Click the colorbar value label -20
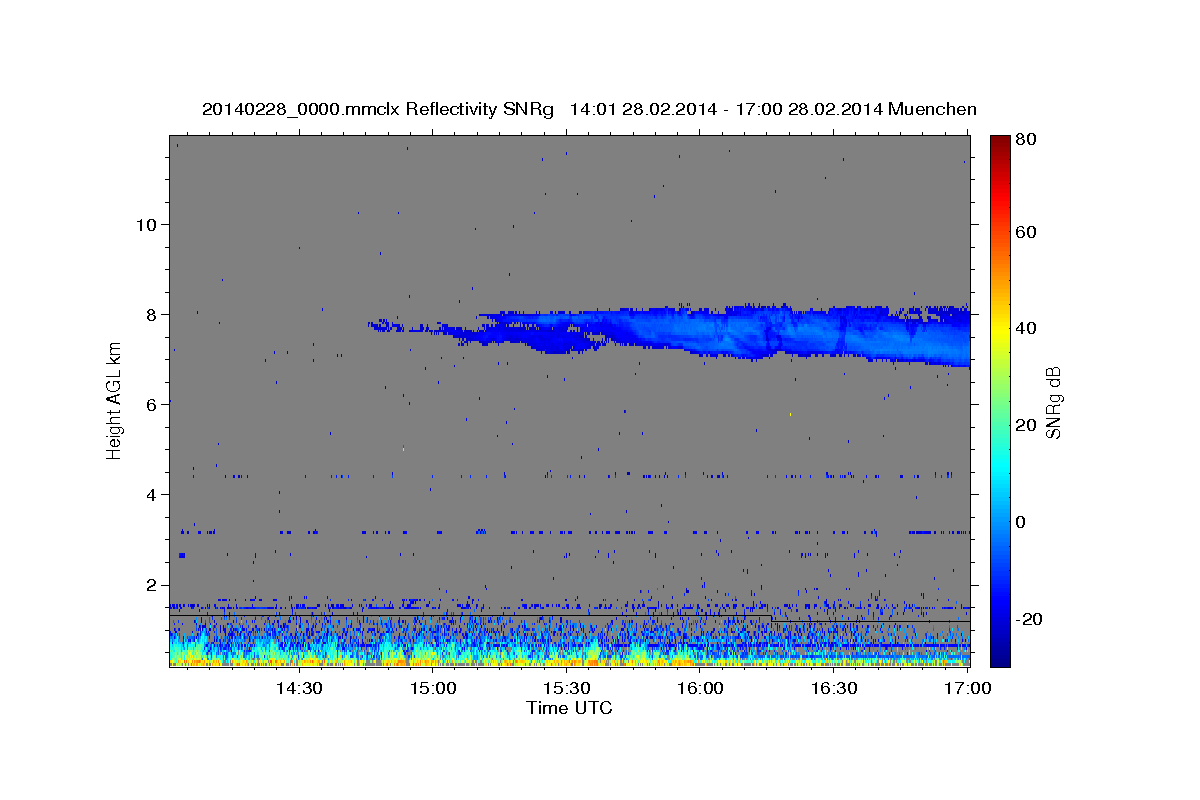1200x800 pixels. (x=1029, y=619)
